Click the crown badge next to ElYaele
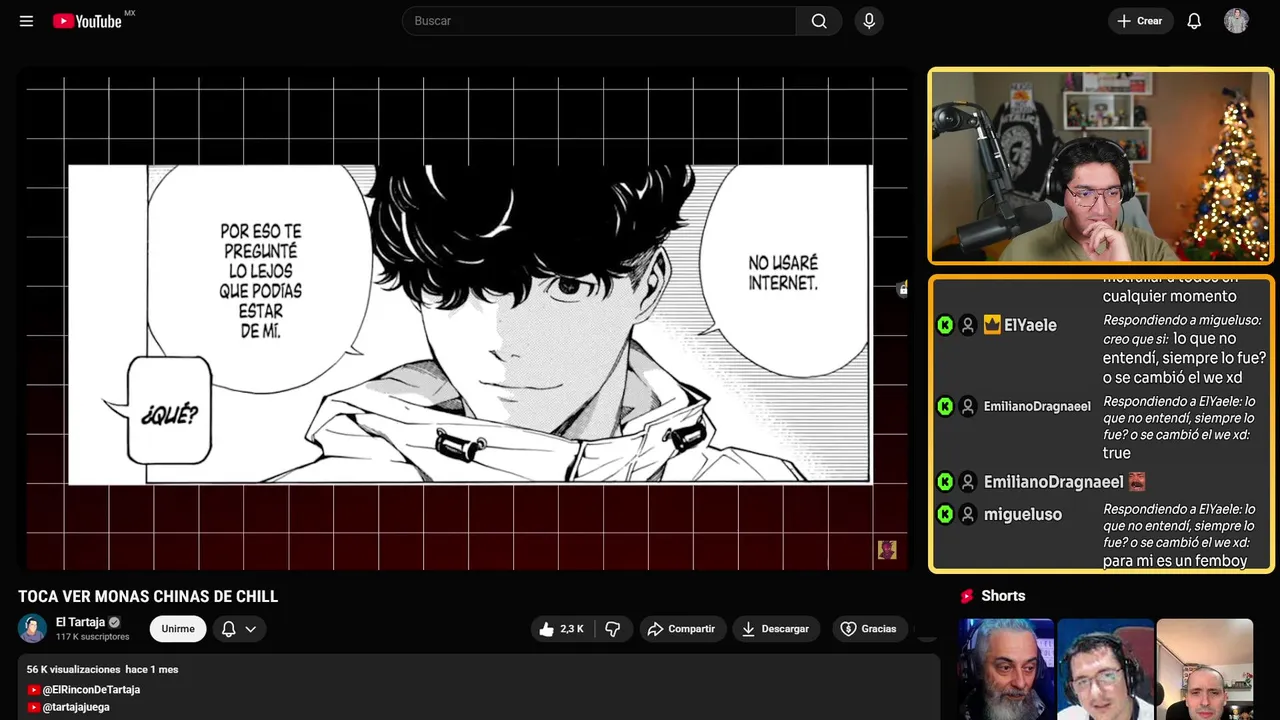The image size is (1280, 720). (x=992, y=324)
